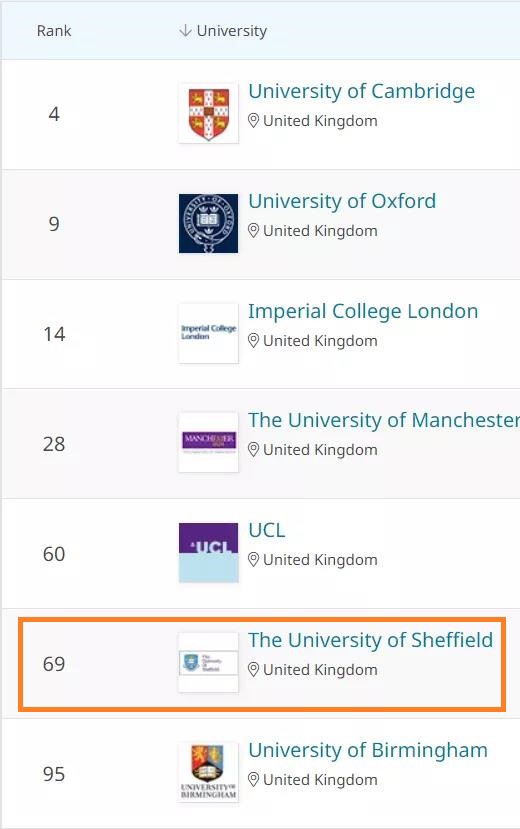Click the Manchester purple logo
Viewport: 520px width, 829px height.
click(208, 443)
